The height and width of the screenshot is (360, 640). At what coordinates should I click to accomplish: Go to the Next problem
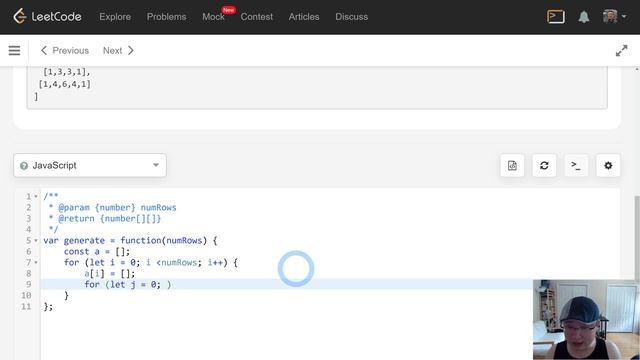pyautogui.click(x=118, y=51)
